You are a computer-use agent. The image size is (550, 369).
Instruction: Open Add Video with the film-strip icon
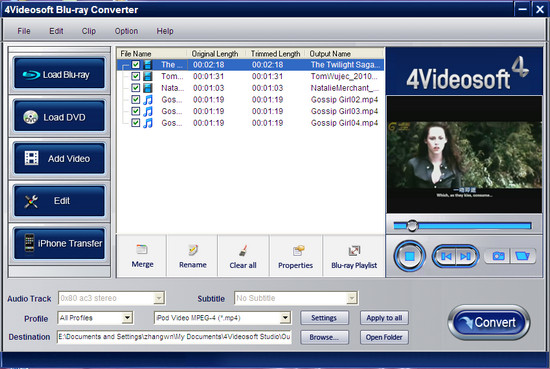coord(59,158)
